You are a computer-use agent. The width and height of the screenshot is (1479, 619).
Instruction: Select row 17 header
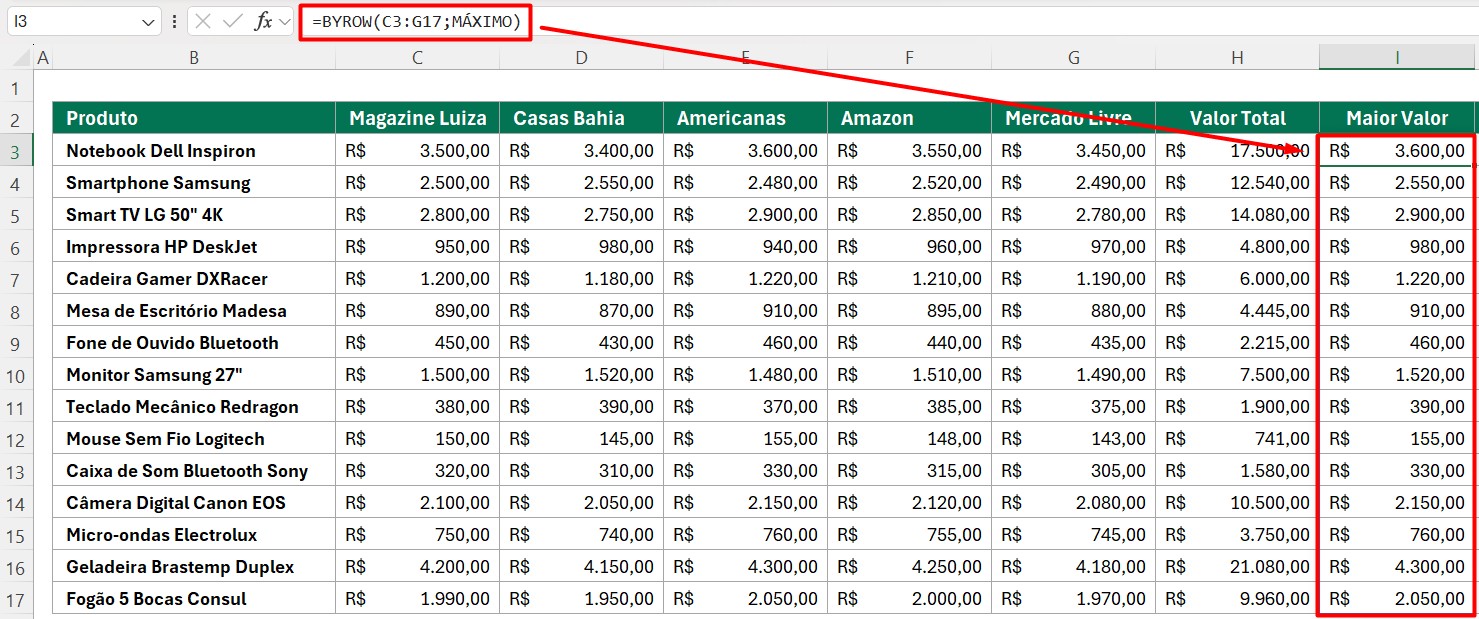click(16, 599)
